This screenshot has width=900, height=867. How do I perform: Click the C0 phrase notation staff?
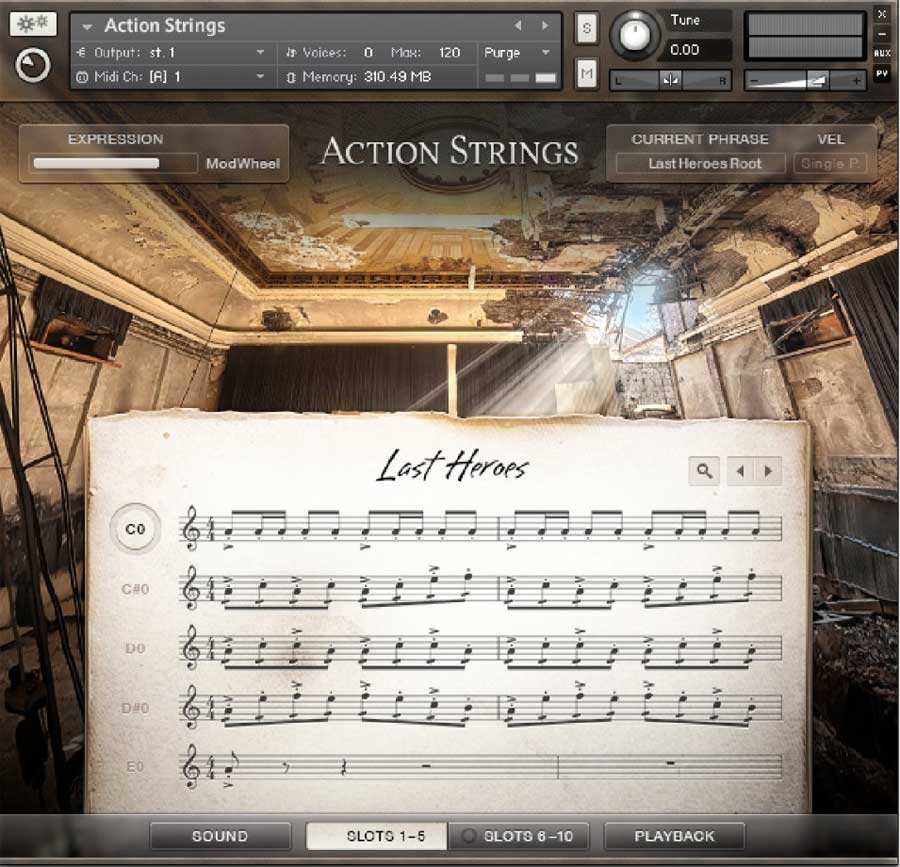(x=481, y=528)
